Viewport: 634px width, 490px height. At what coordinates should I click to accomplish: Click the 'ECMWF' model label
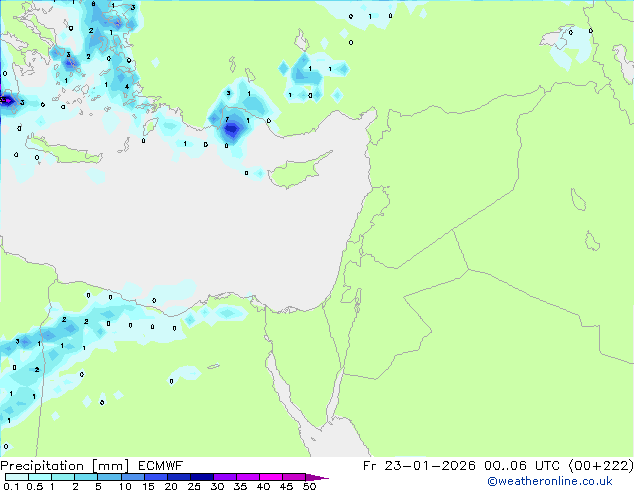pyautogui.click(x=161, y=466)
